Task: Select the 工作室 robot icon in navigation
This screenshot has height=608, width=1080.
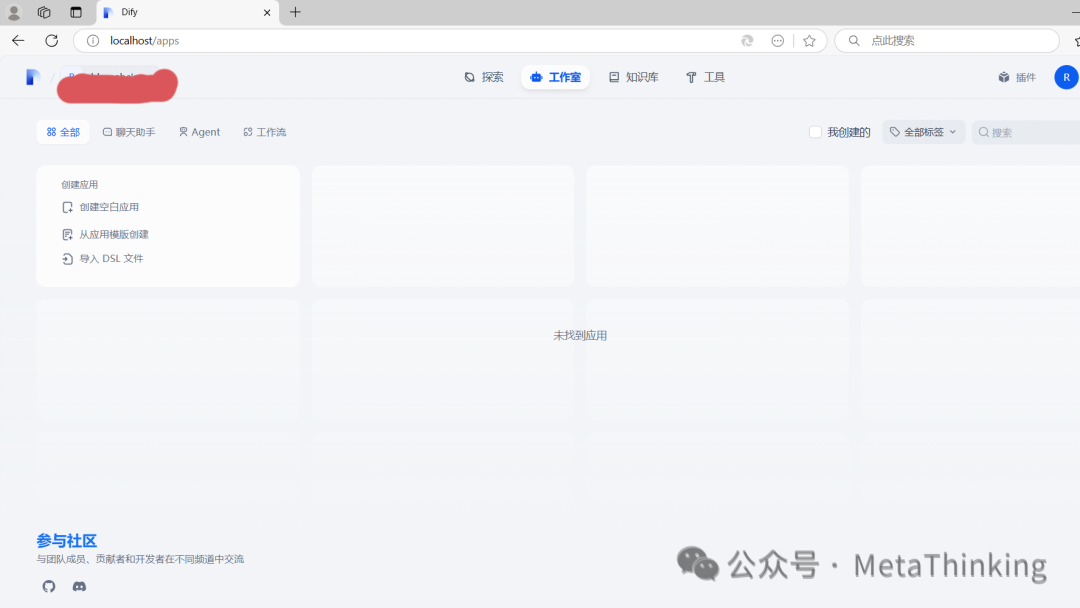Action: (x=537, y=76)
